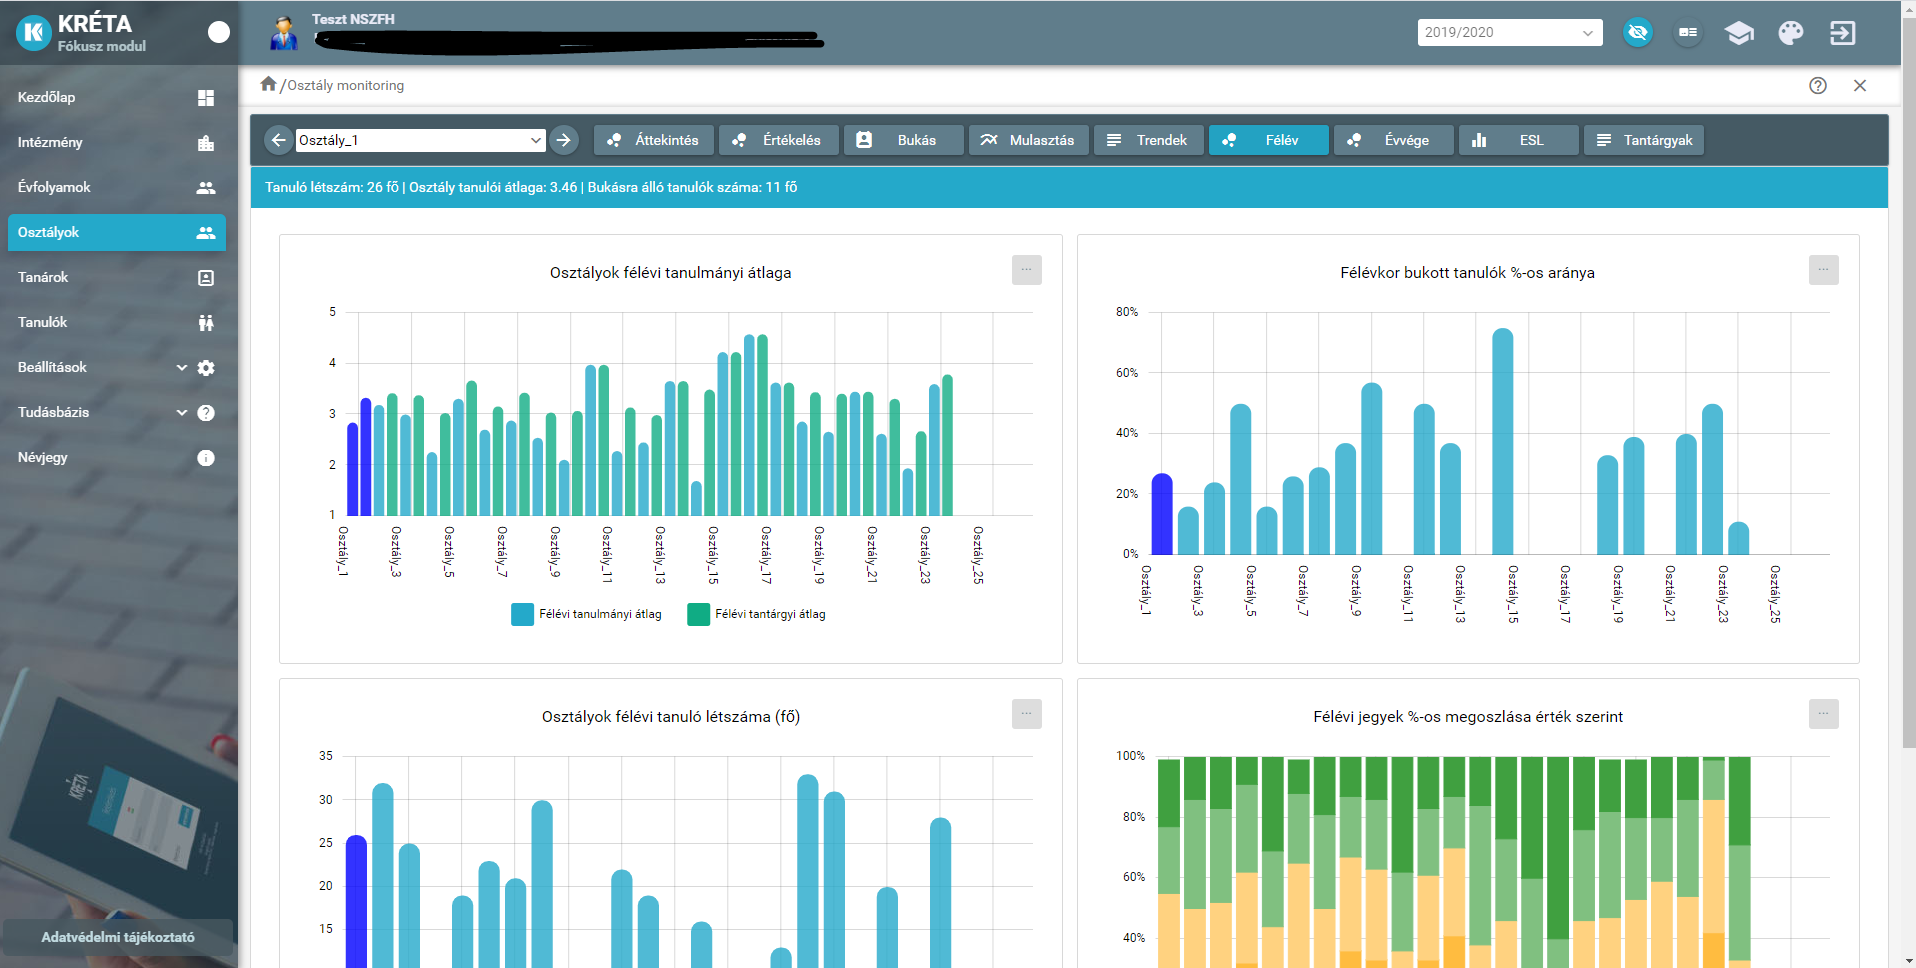Select Osztályok in the sidebar
1916x968 pixels.
117,232
